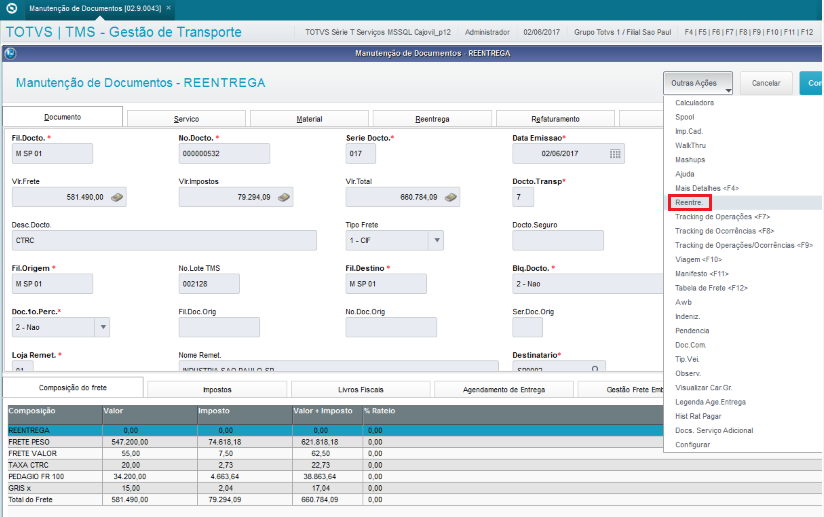
Task: Open the Outras Ações dropdown button
Action: [698, 83]
